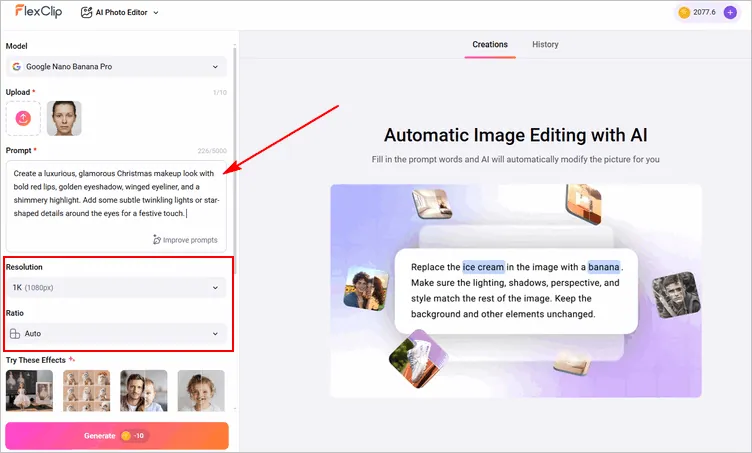The height and width of the screenshot is (453, 752).
Task: Open the Google Nano Banana Pro model dropdown
Action: tap(116, 67)
